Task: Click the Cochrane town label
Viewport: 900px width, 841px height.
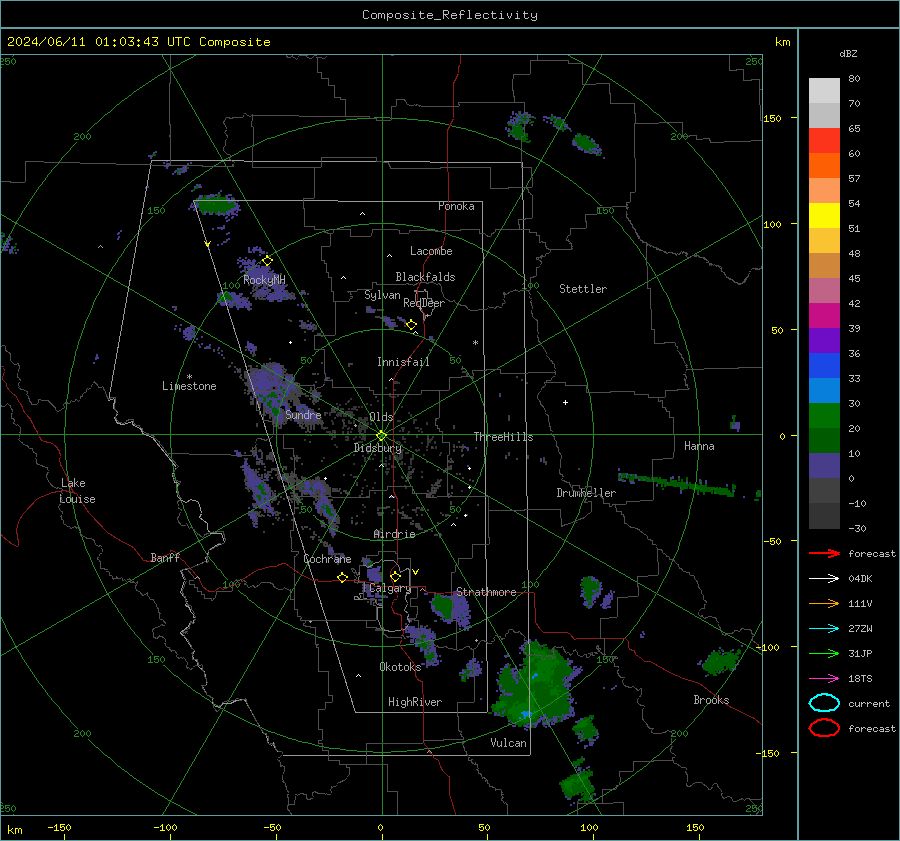Action: pyautogui.click(x=327, y=559)
